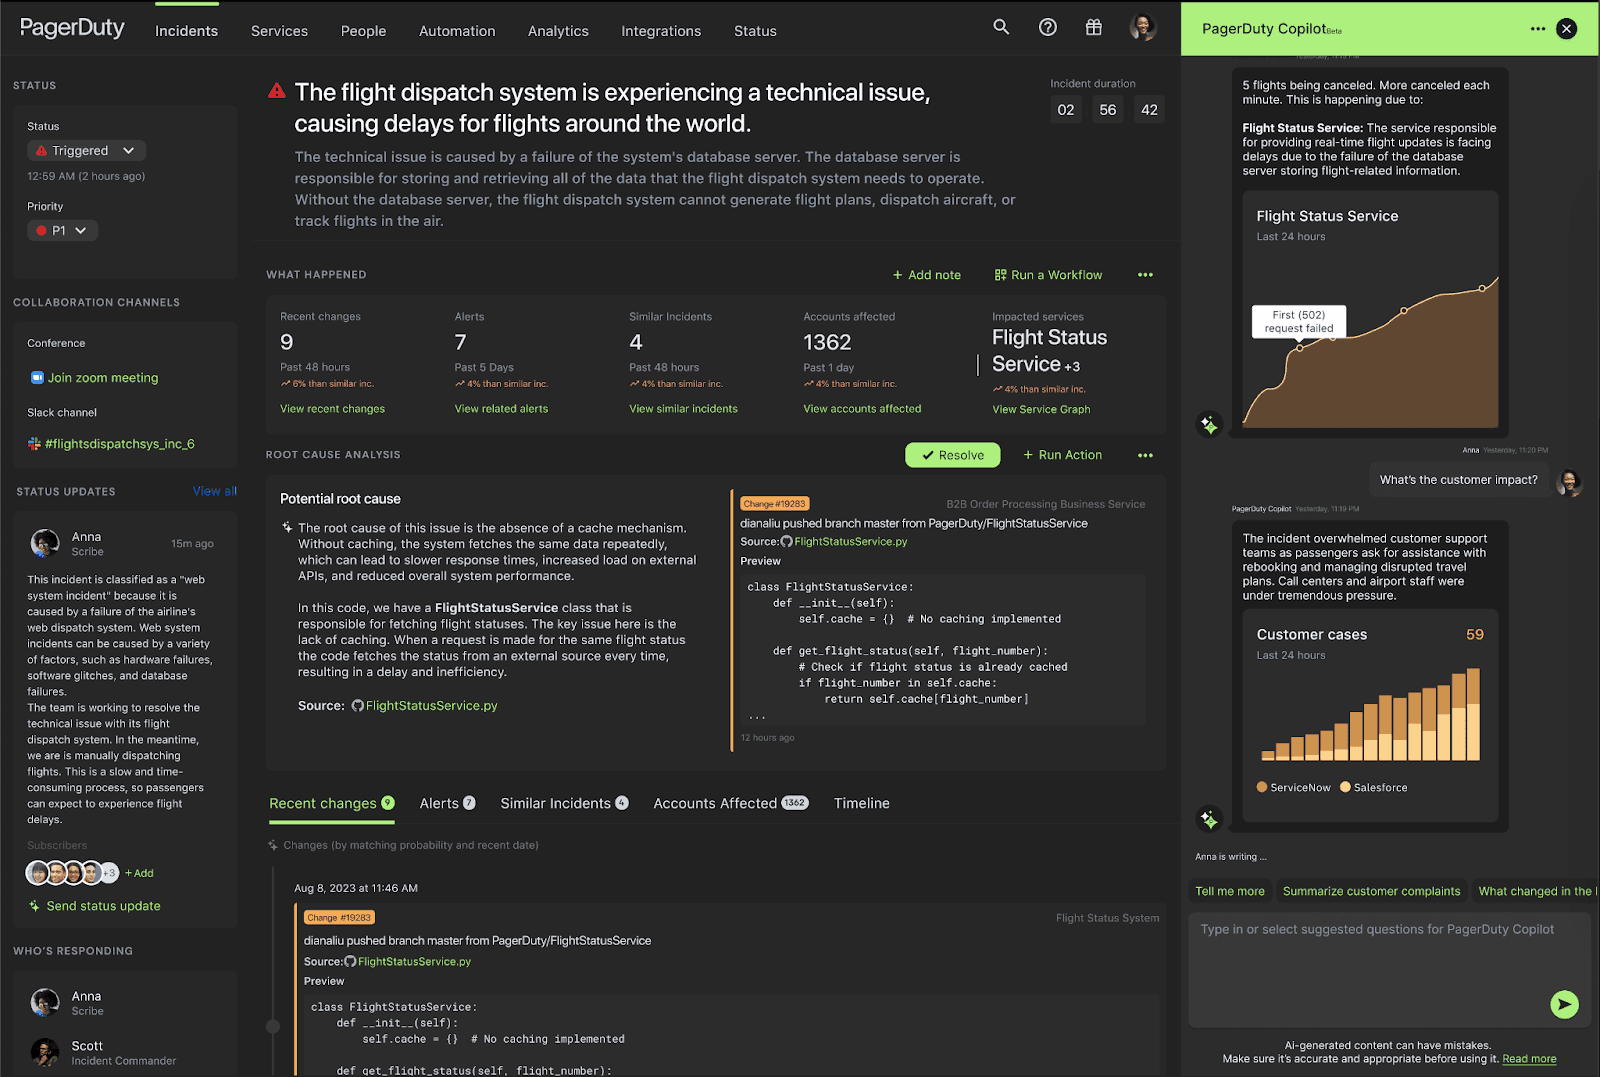Switch to the Alerts tab
Screen dimensions: 1600x1077
click(x=447, y=803)
